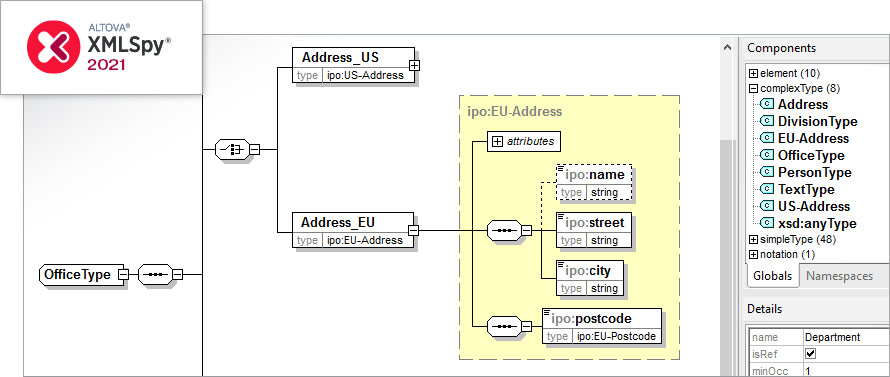Select the EU-Address complexType icon in Components

pos(767,138)
